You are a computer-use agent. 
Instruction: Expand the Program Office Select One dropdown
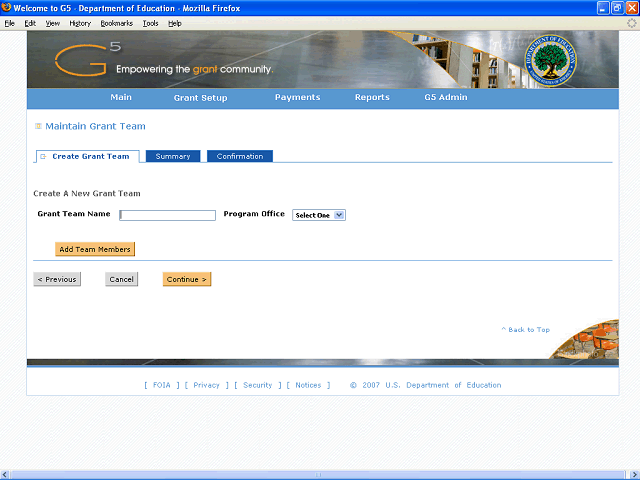[319, 215]
